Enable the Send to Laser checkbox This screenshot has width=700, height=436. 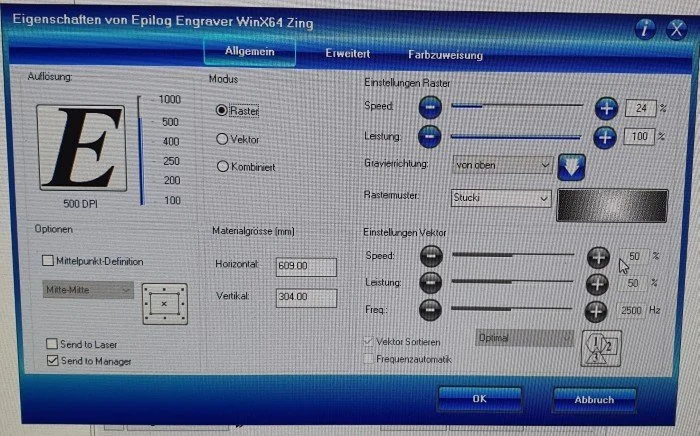click(53, 343)
